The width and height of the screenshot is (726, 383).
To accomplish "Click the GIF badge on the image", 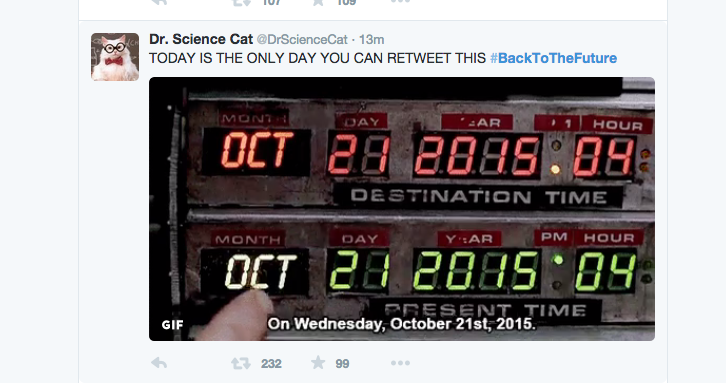I will tap(172, 325).
